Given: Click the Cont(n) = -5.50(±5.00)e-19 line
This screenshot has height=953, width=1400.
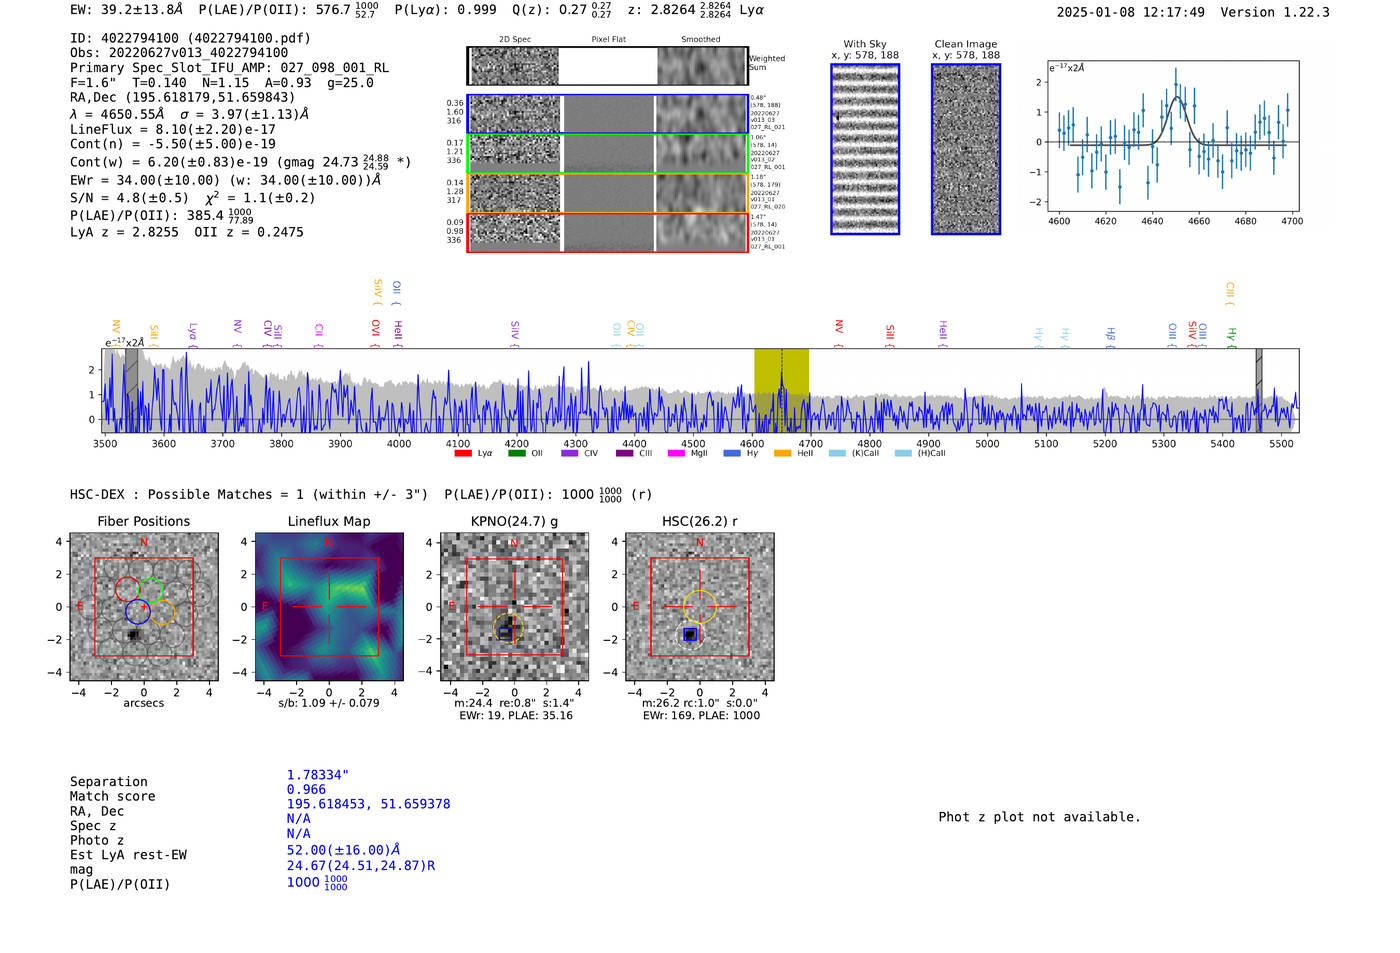Looking at the screenshot, I should (173, 144).
